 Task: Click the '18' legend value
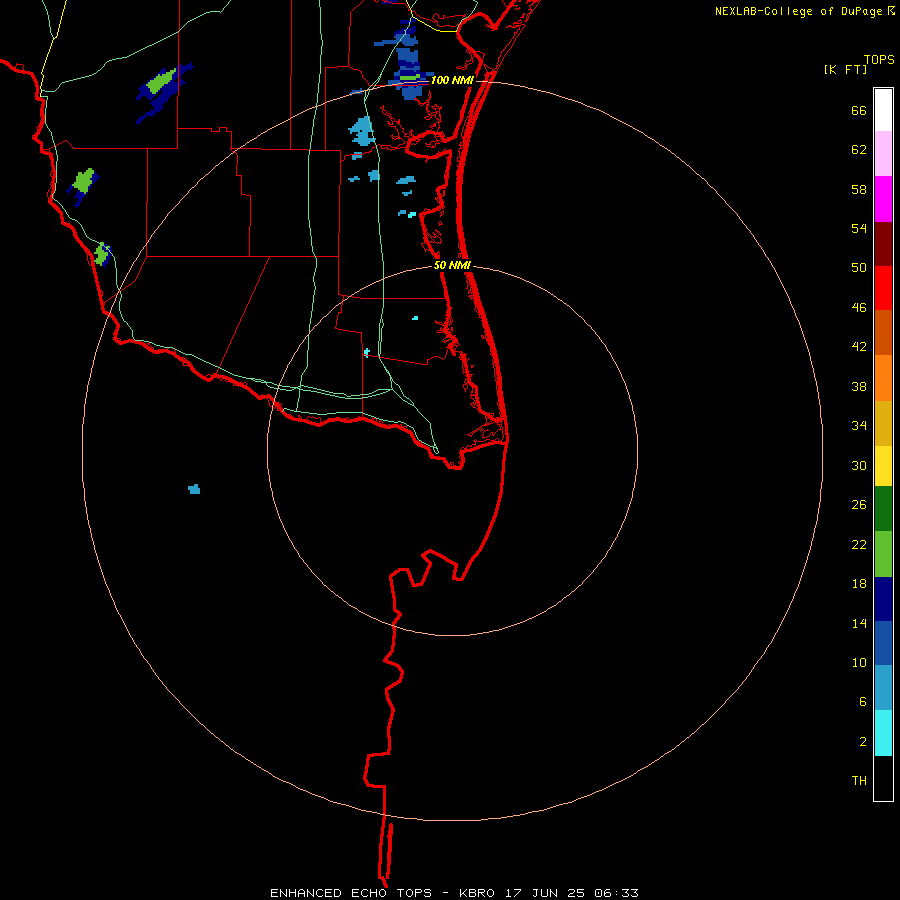coord(859,584)
